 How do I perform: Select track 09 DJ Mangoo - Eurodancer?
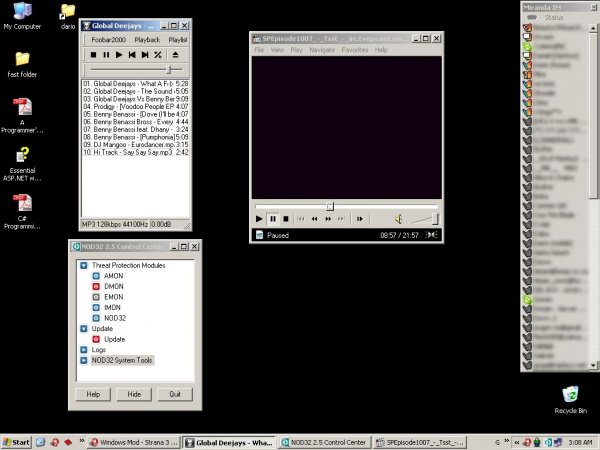[135, 145]
